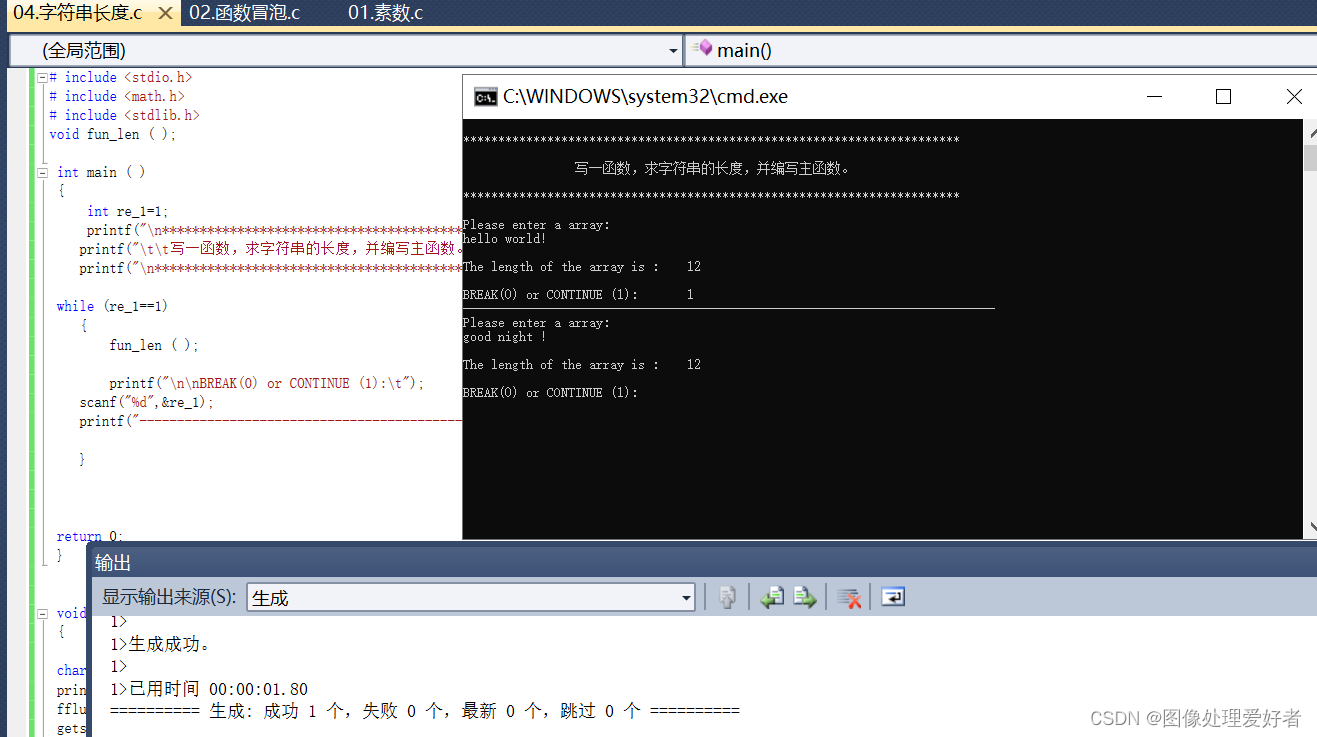This screenshot has height=737, width=1317.
Task: Click the '1>已用时间 00:00:01.80' output line
Action: coord(209,689)
